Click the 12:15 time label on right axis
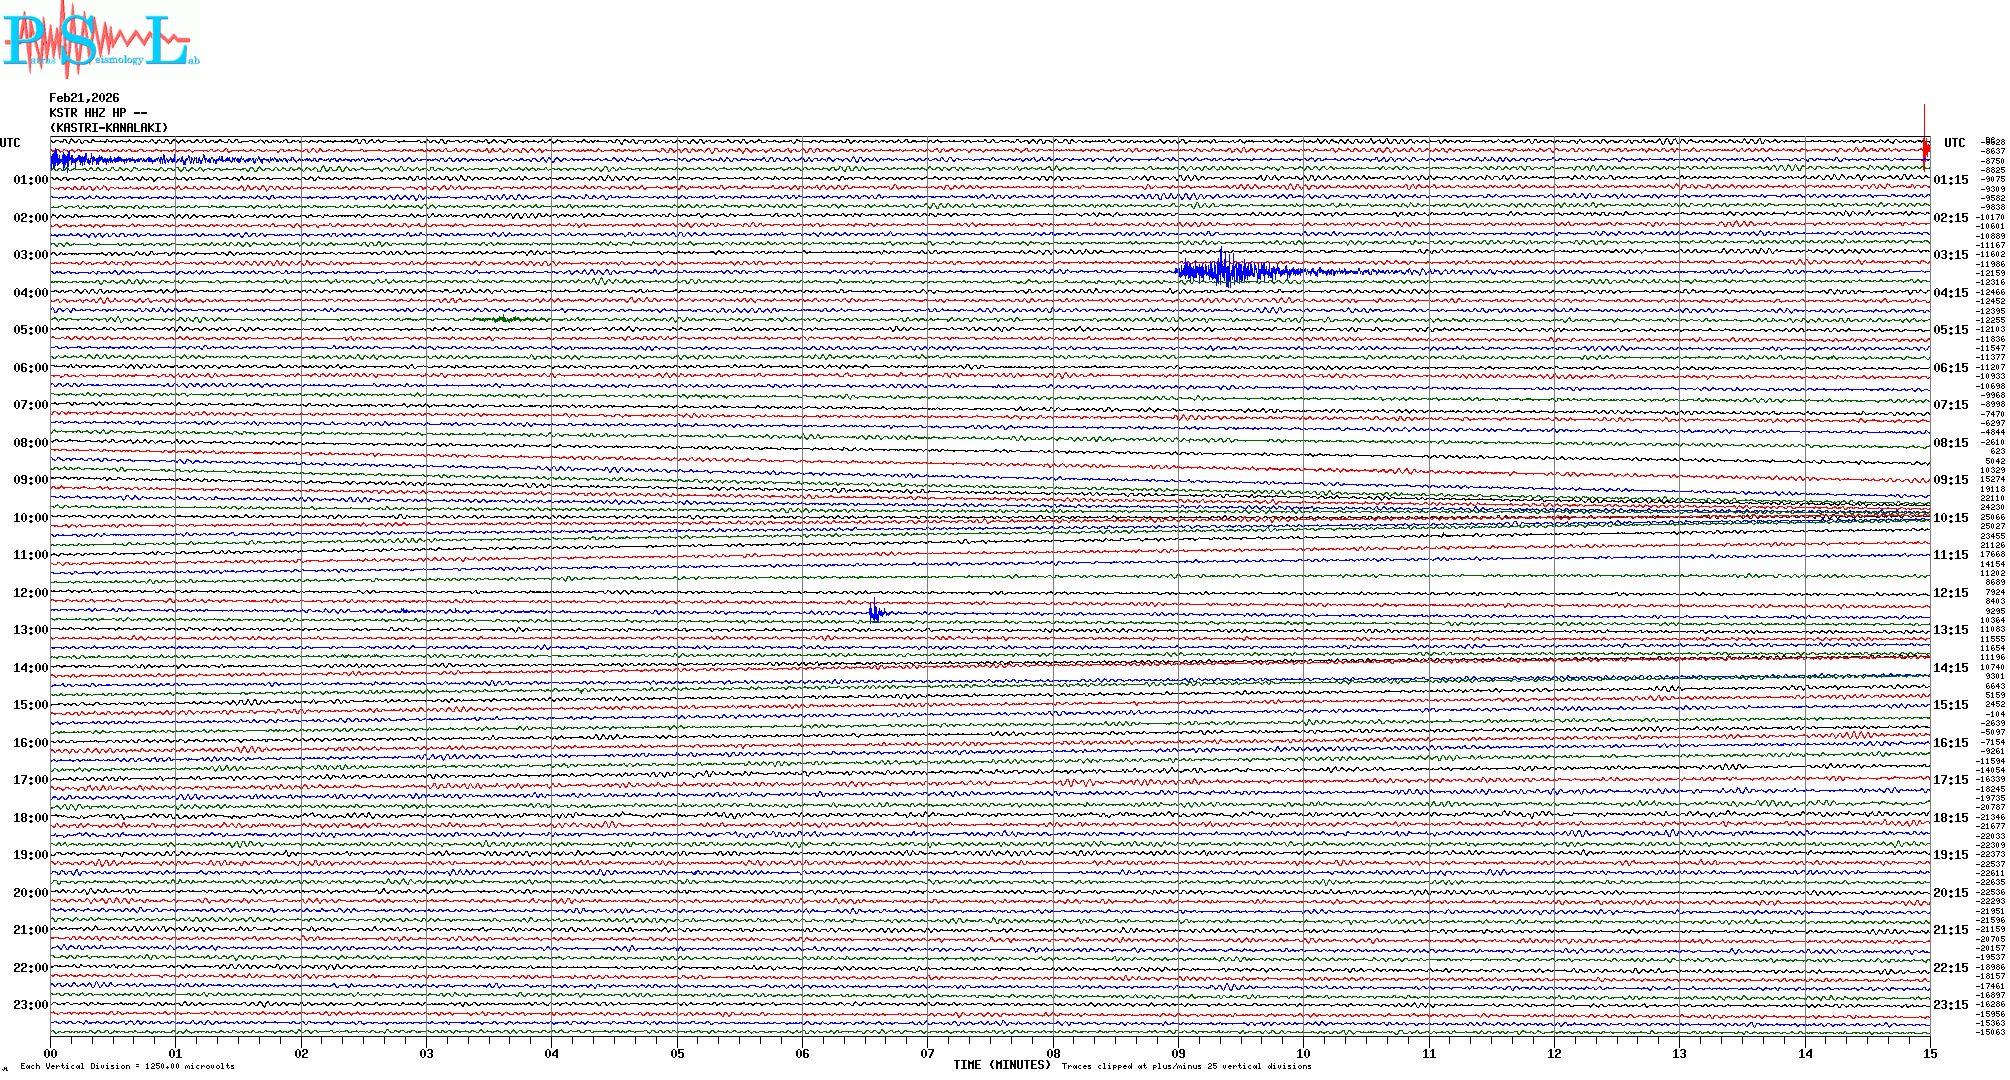The width and height of the screenshot is (2010, 1080). pyautogui.click(x=1950, y=593)
